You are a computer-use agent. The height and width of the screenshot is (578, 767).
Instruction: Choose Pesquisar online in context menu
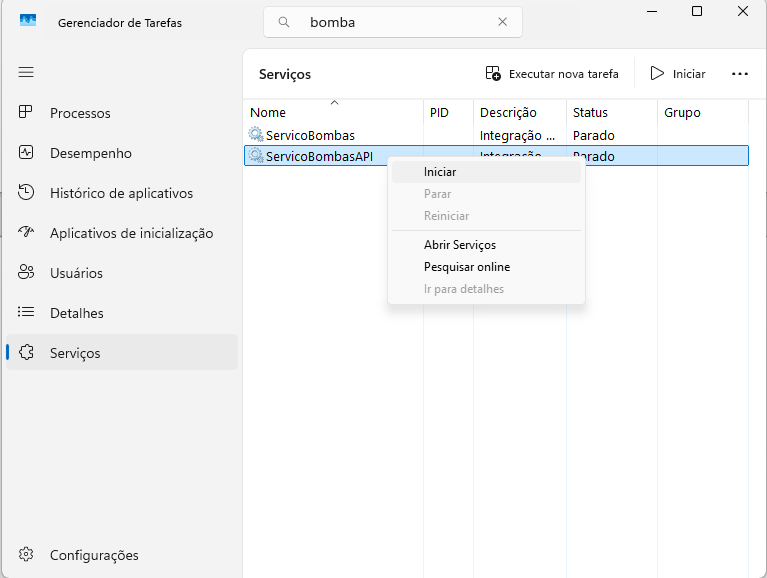pyautogui.click(x=486, y=267)
